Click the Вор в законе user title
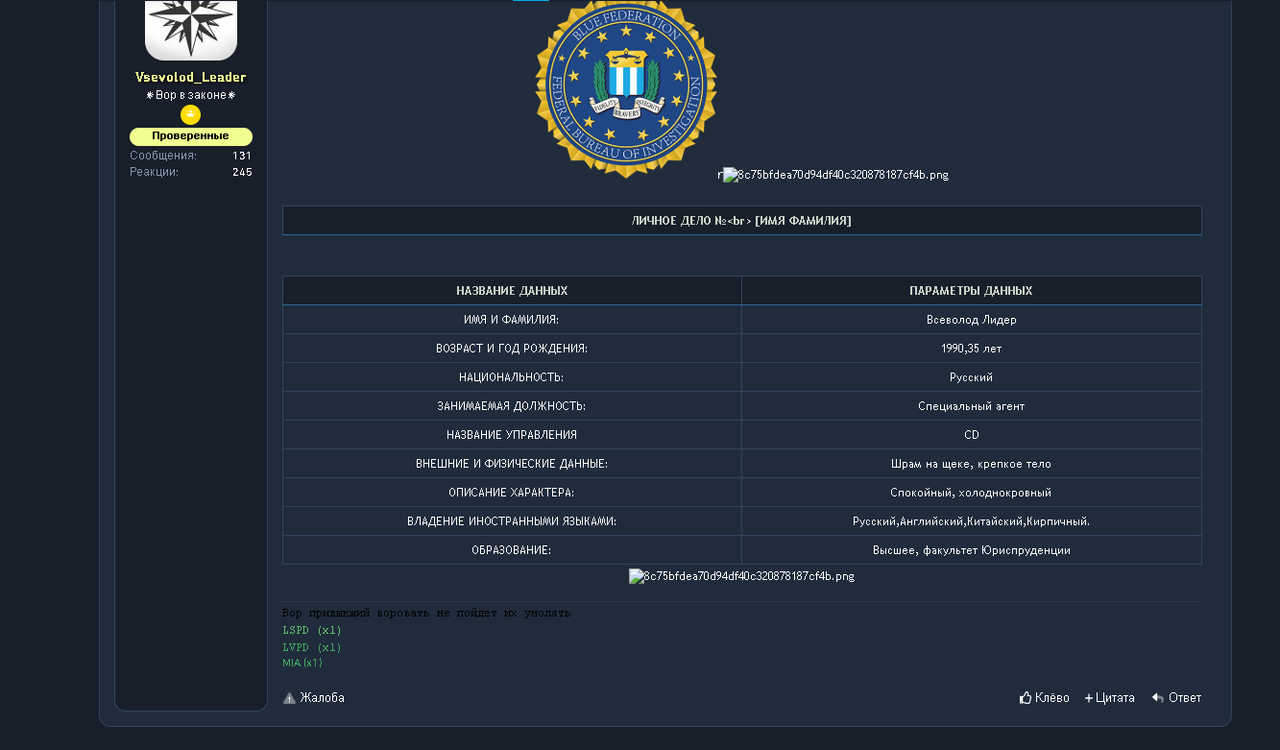The height and width of the screenshot is (750, 1280). tap(190, 95)
